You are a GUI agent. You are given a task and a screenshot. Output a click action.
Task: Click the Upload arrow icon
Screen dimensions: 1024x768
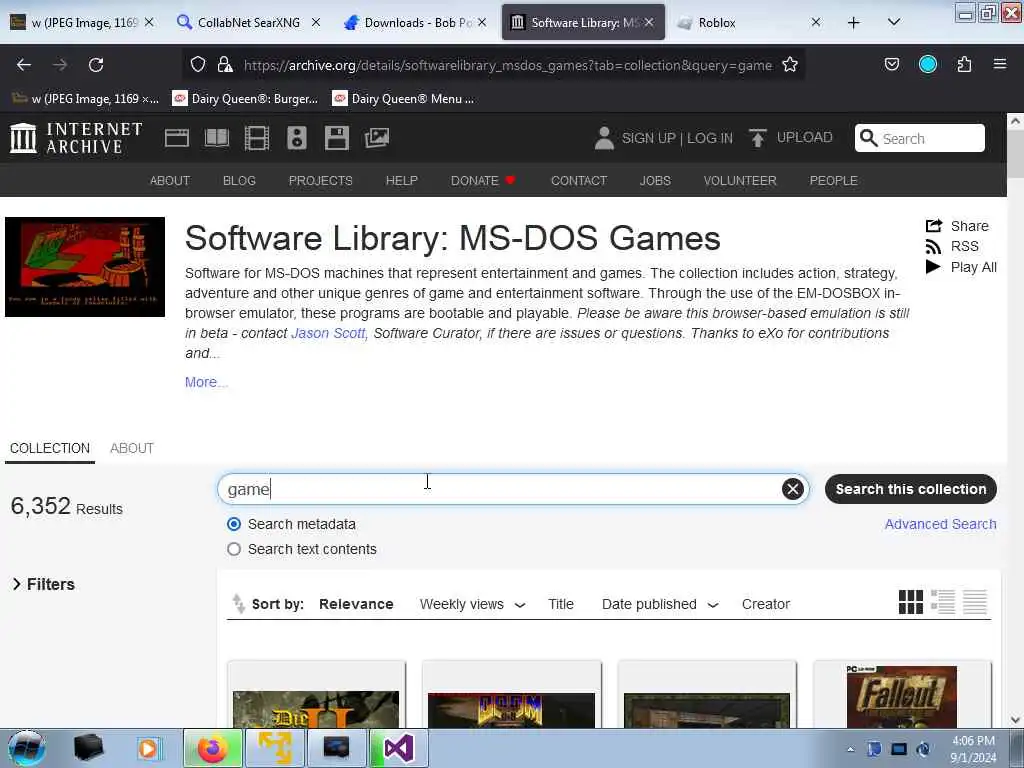click(x=758, y=138)
